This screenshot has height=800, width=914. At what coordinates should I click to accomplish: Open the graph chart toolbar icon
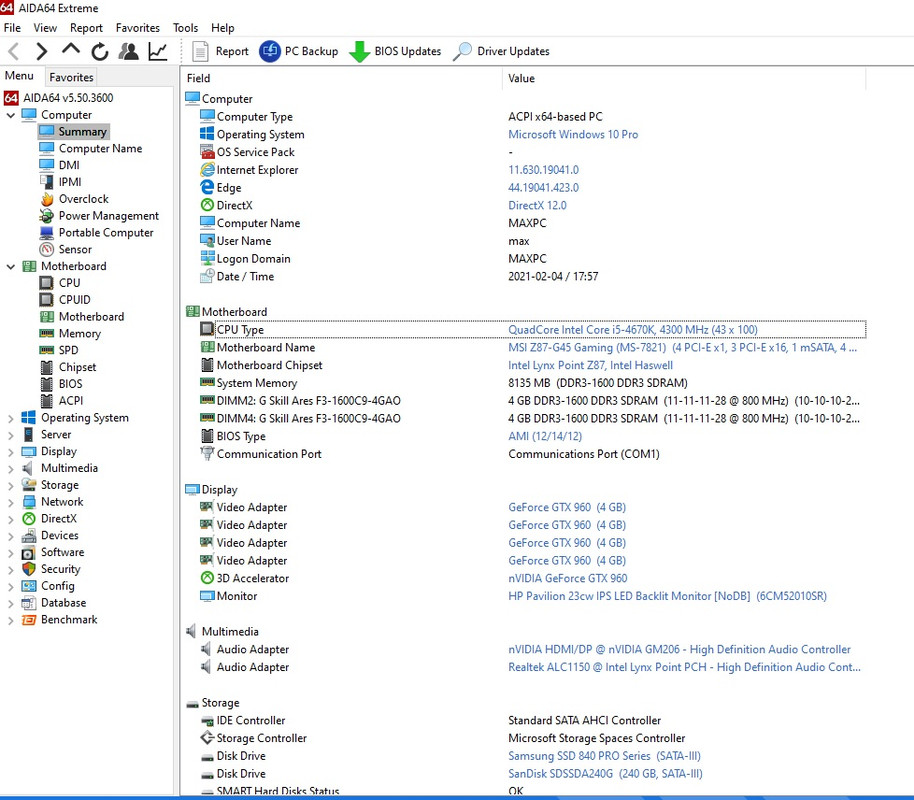pos(158,51)
